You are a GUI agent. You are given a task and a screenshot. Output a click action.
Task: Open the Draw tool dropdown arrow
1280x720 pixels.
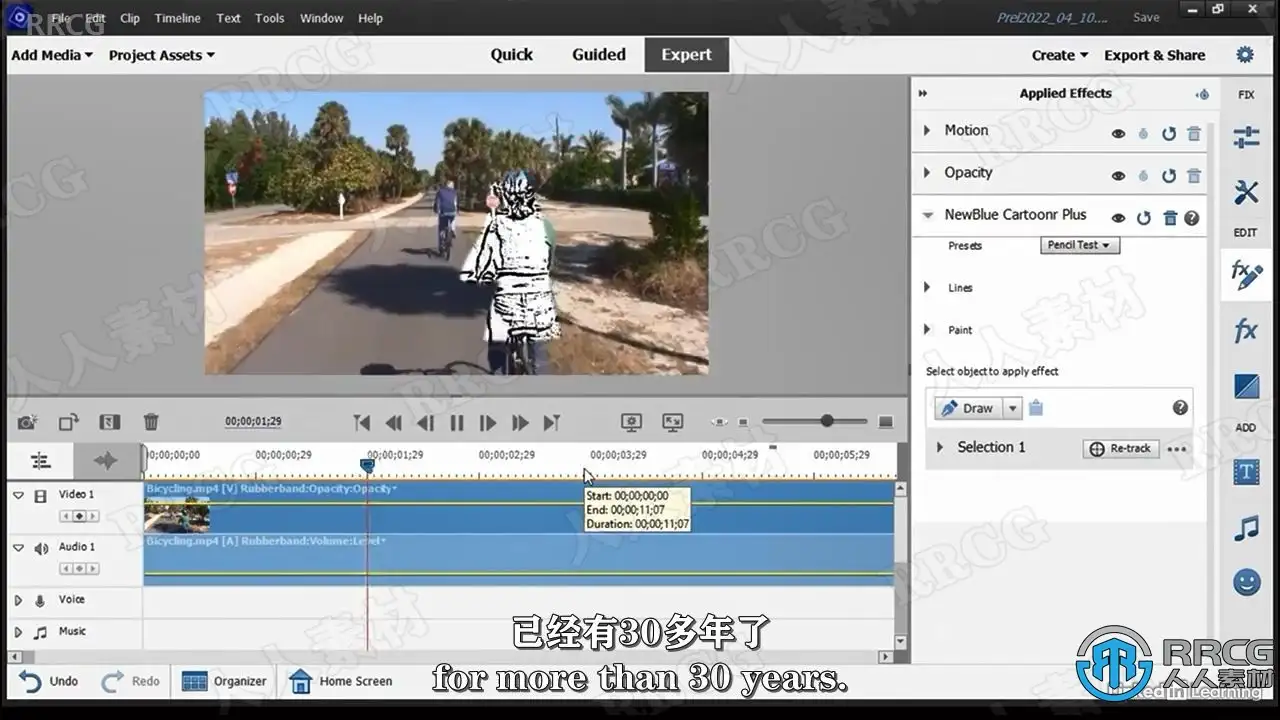coord(1013,408)
